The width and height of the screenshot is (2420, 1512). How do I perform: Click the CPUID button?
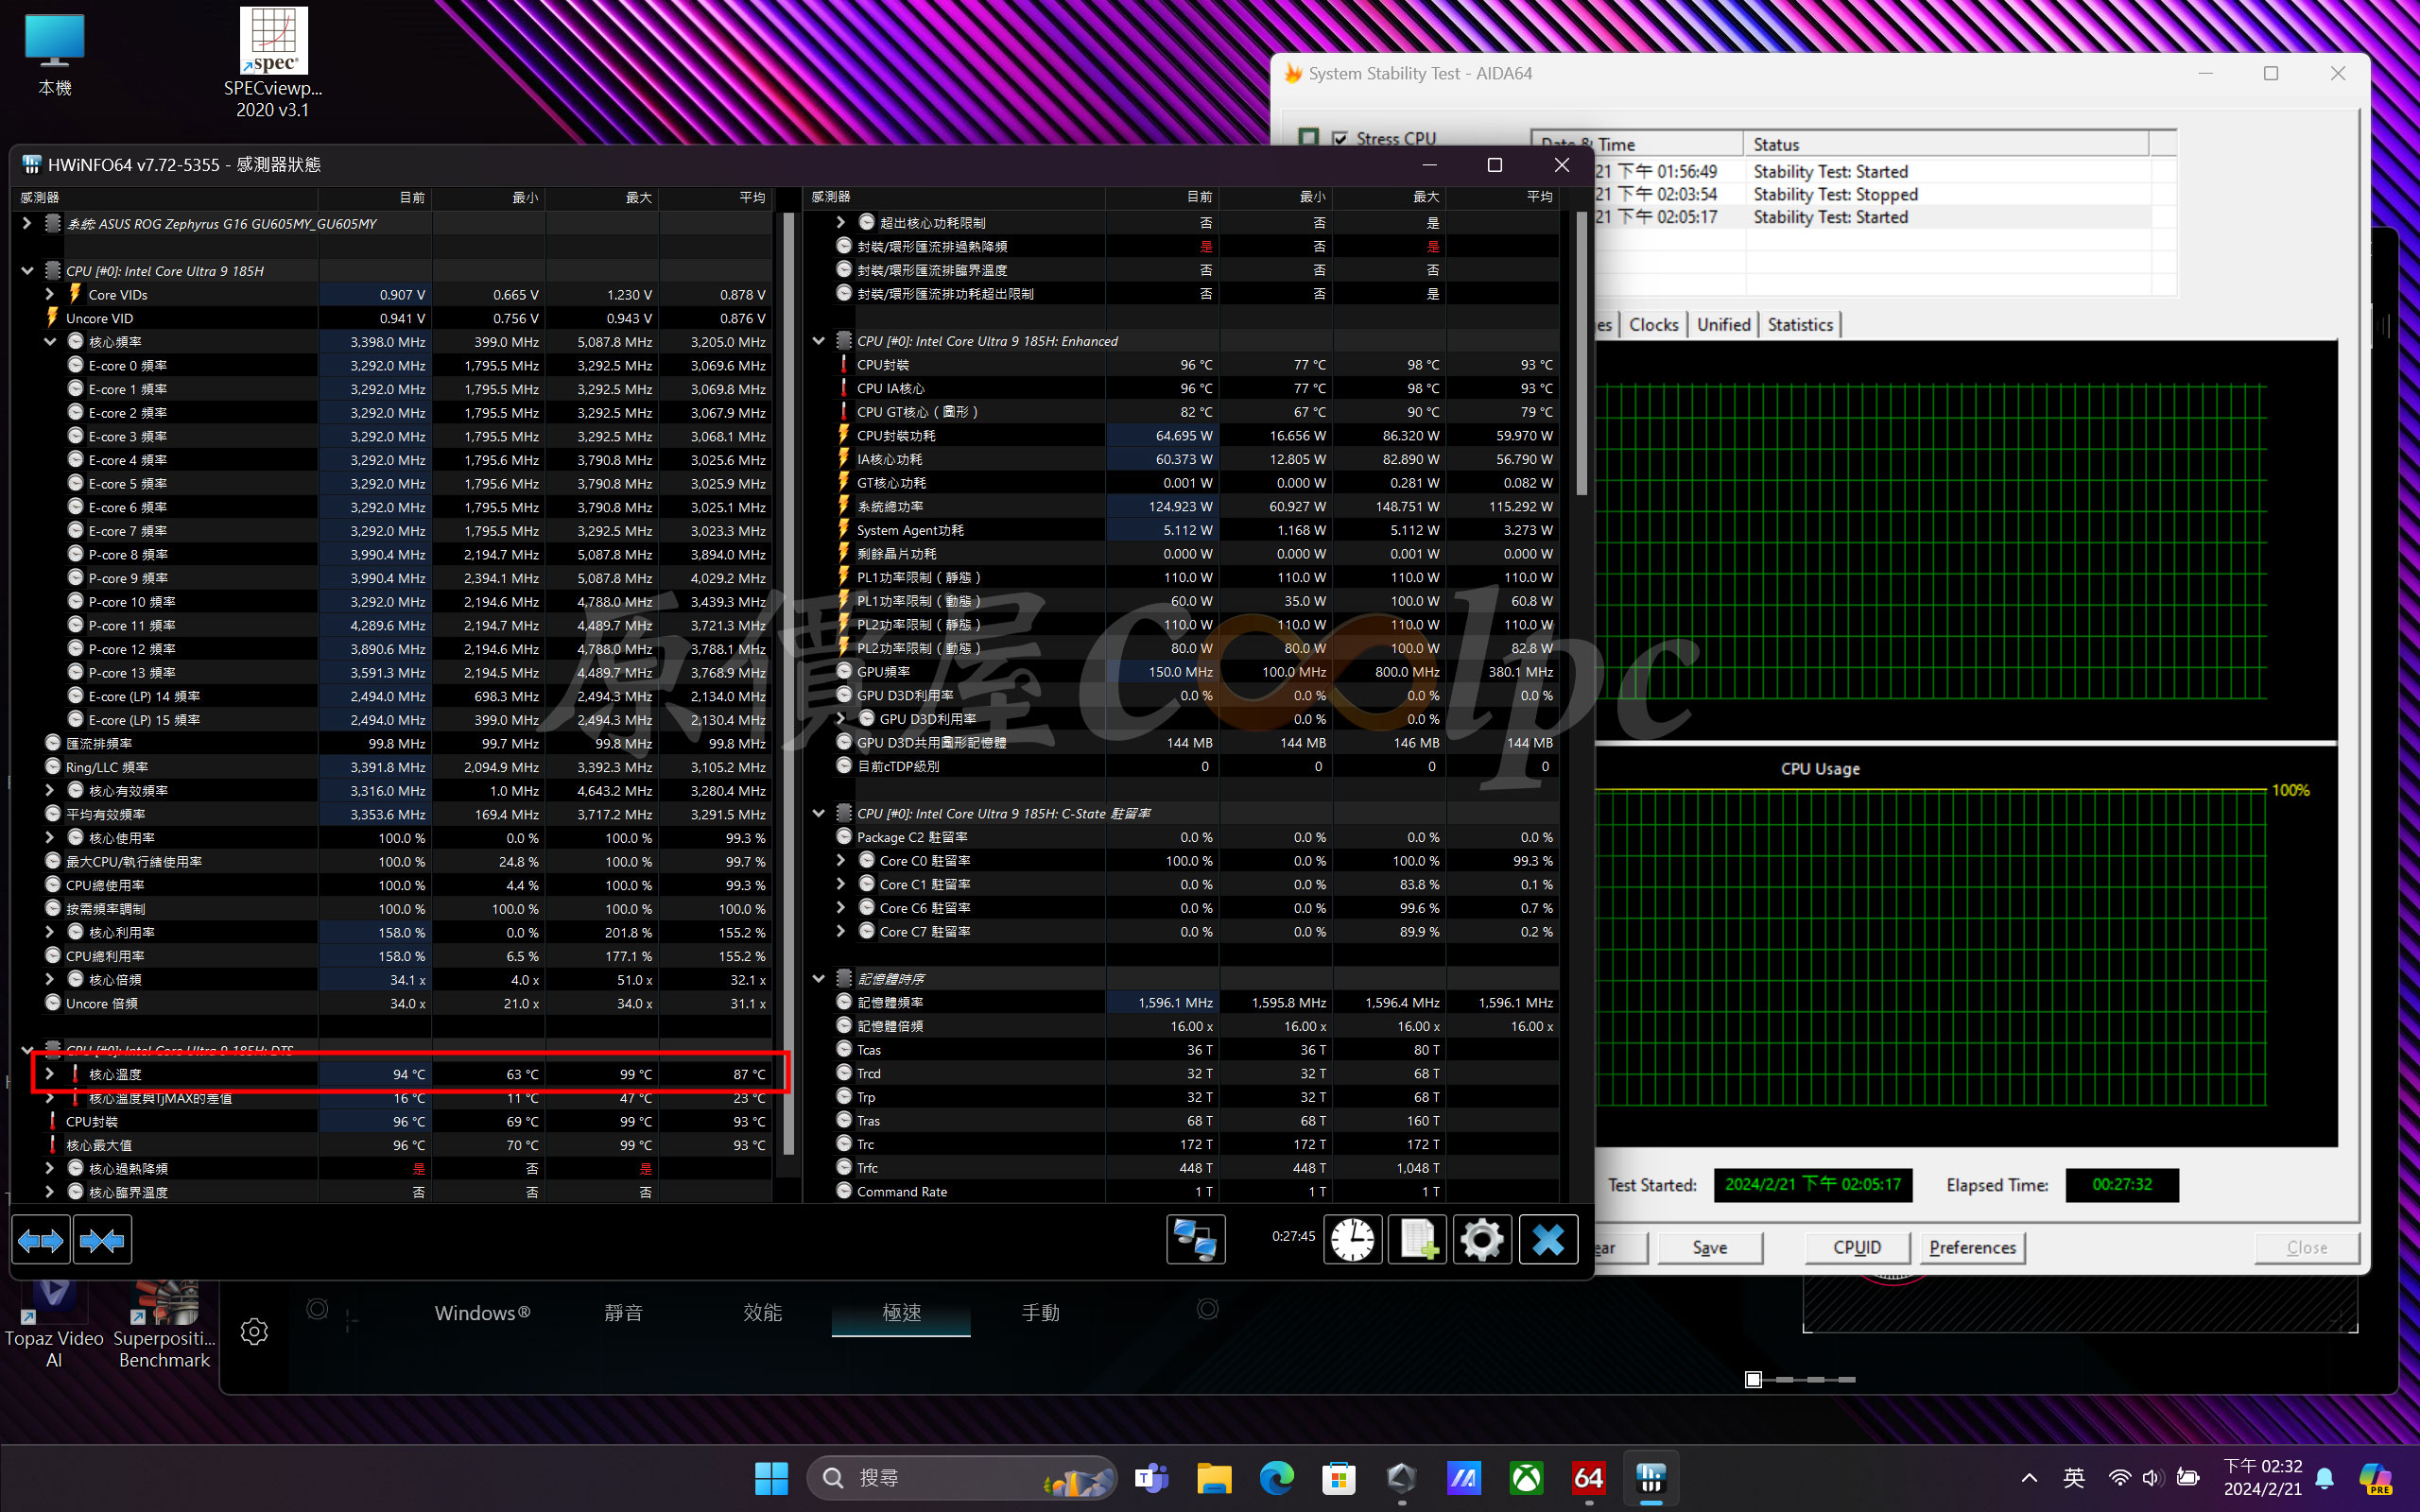pyautogui.click(x=1857, y=1248)
